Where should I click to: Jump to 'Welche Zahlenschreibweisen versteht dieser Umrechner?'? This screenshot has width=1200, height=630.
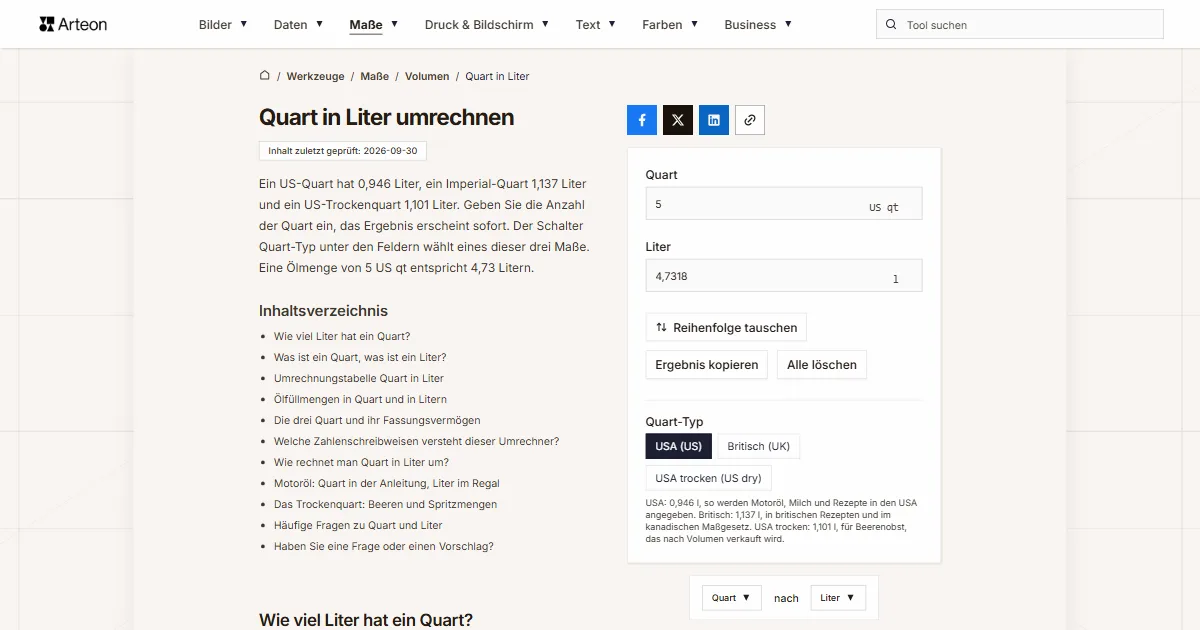(x=416, y=441)
